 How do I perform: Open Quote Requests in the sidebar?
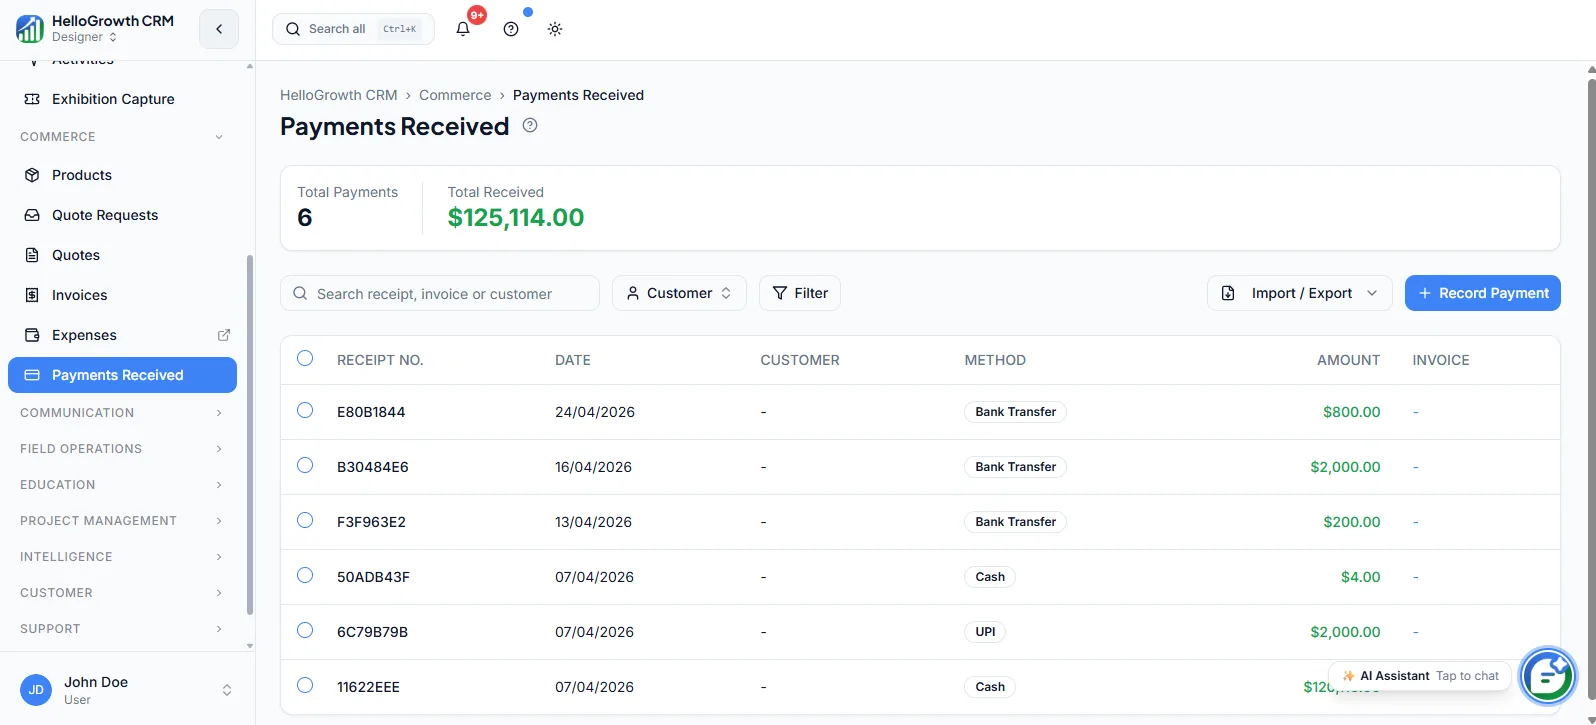click(x=122, y=215)
